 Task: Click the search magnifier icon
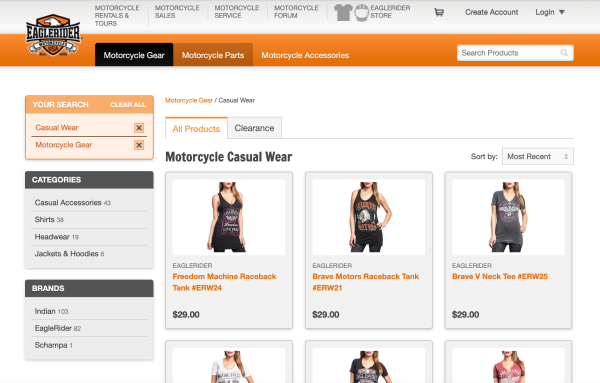[564, 53]
